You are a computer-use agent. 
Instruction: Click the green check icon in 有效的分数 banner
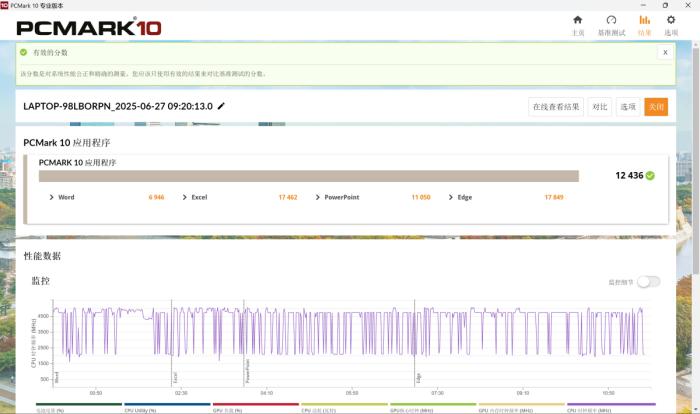pos(26,53)
